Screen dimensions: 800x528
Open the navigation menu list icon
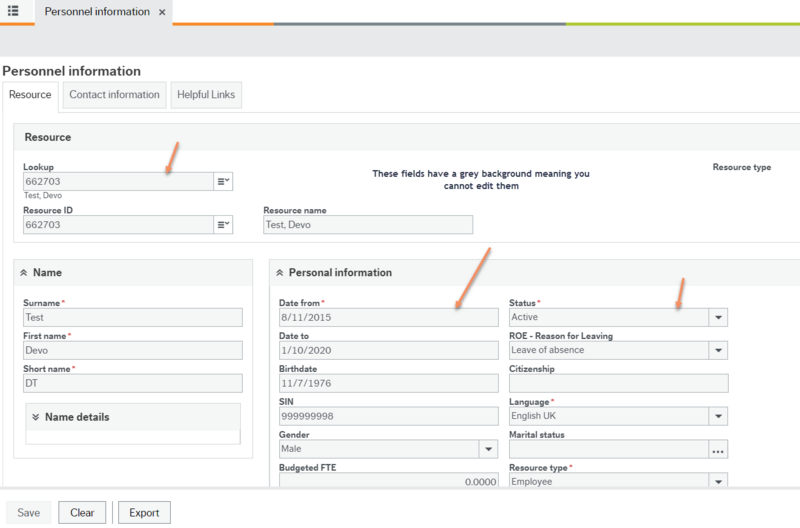click(13, 11)
